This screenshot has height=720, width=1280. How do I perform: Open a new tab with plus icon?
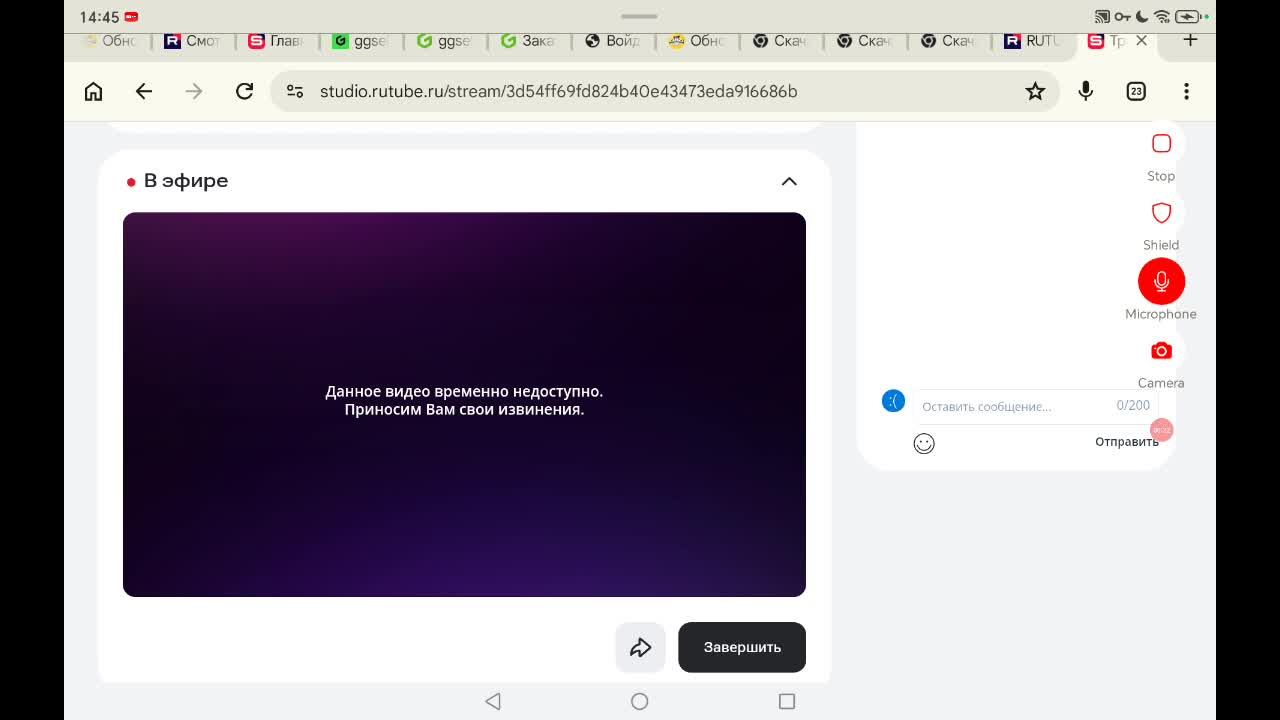click(1190, 40)
